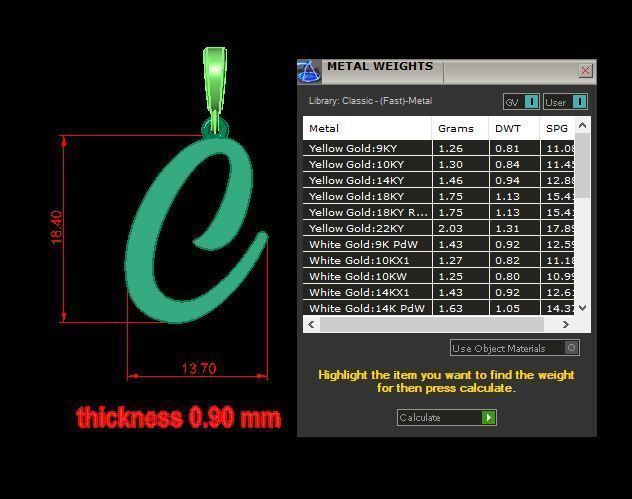
Task: Click the 0.84 DWT cell
Action: pyautogui.click(x=515, y=164)
